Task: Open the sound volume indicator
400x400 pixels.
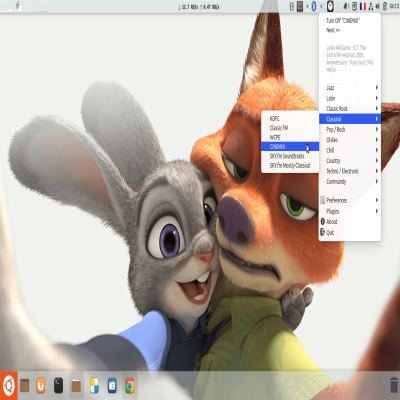Action: 378,6
